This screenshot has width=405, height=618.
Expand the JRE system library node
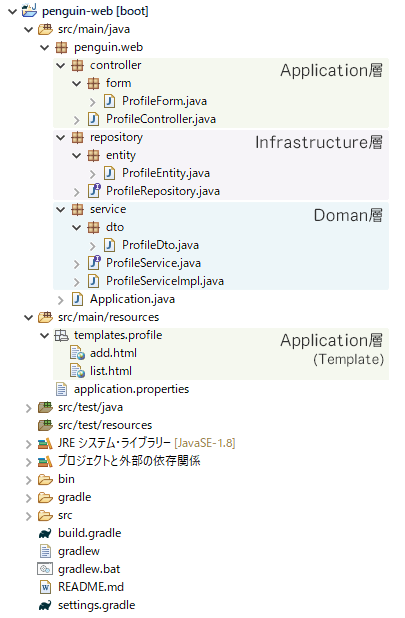(28, 444)
